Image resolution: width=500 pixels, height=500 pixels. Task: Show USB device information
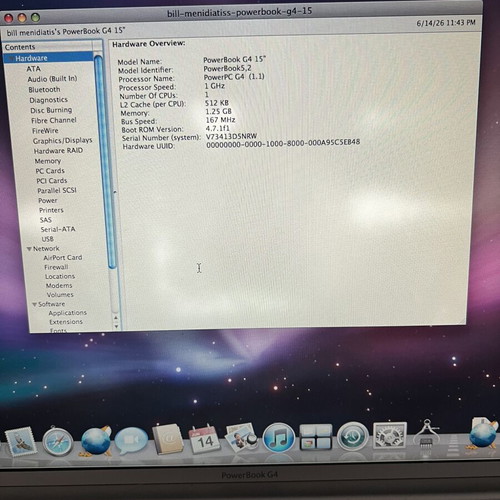[x=47, y=239]
